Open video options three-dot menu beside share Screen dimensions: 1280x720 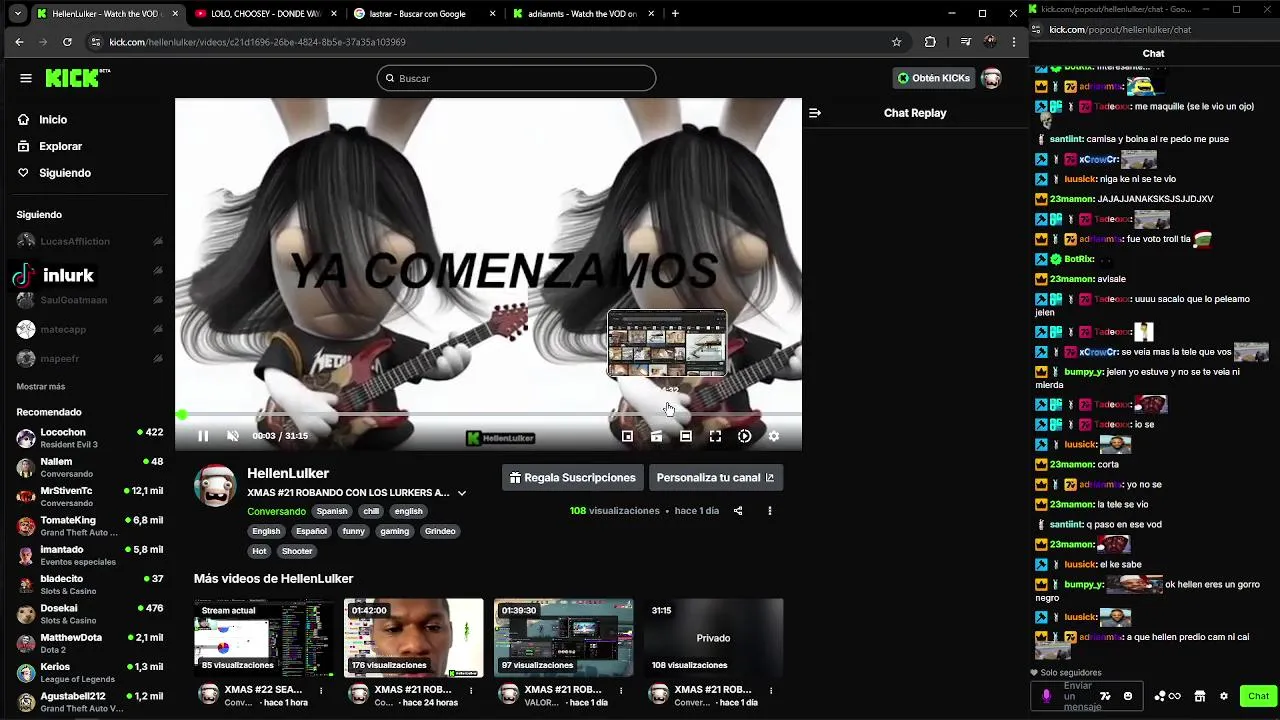[769, 511]
